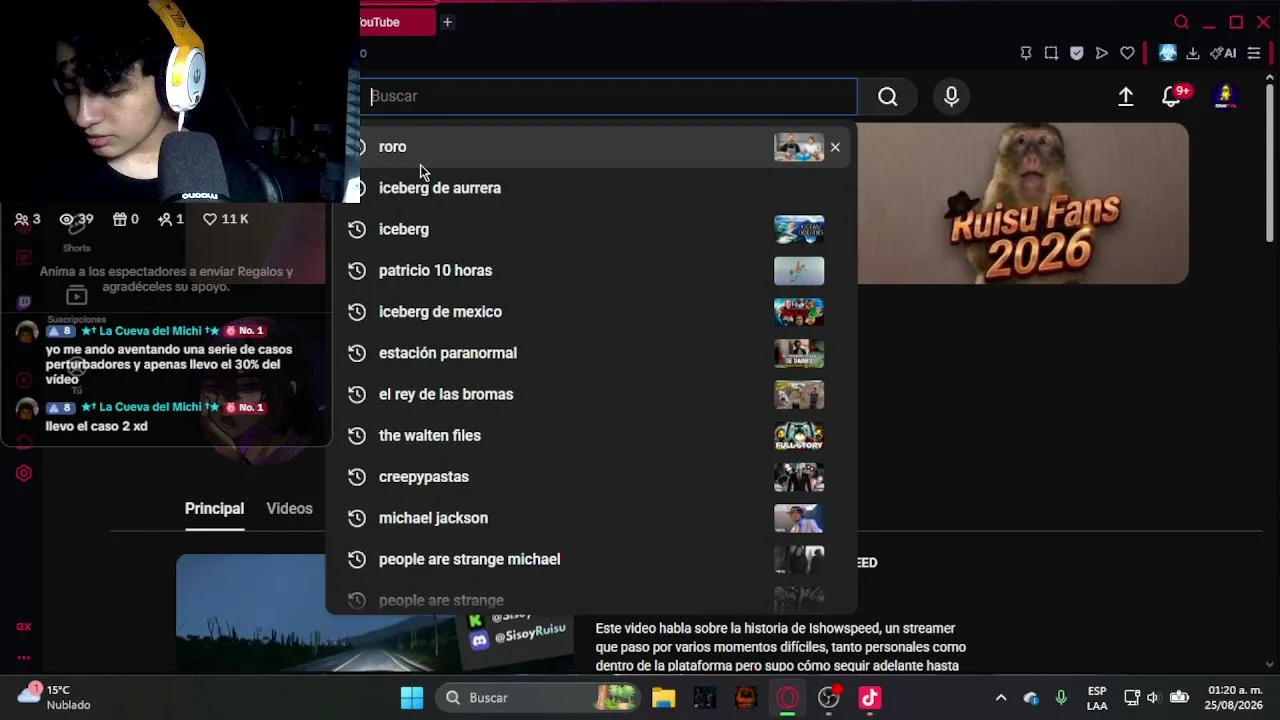Click the taskbar Buscar search box

(x=538, y=698)
